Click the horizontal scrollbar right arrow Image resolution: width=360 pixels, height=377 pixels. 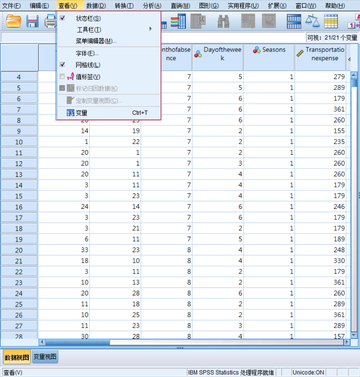click(x=347, y=342)
